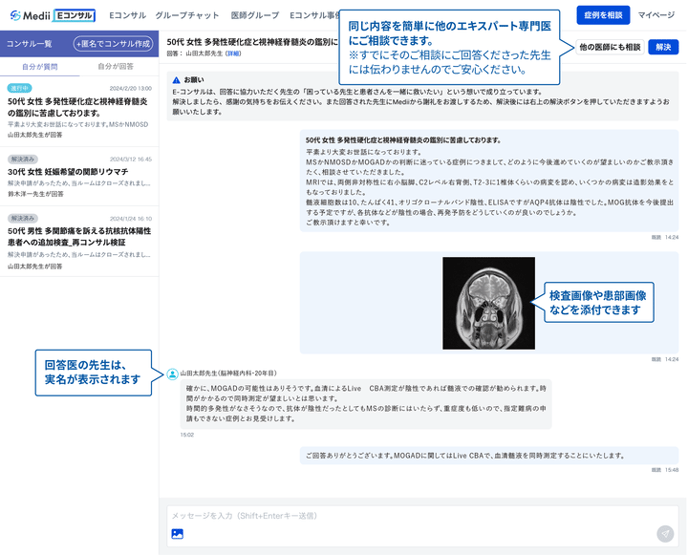The image size is (688, 555).
Task: Click the Eコンサル logo badge
Action: [x=74, y=15]
